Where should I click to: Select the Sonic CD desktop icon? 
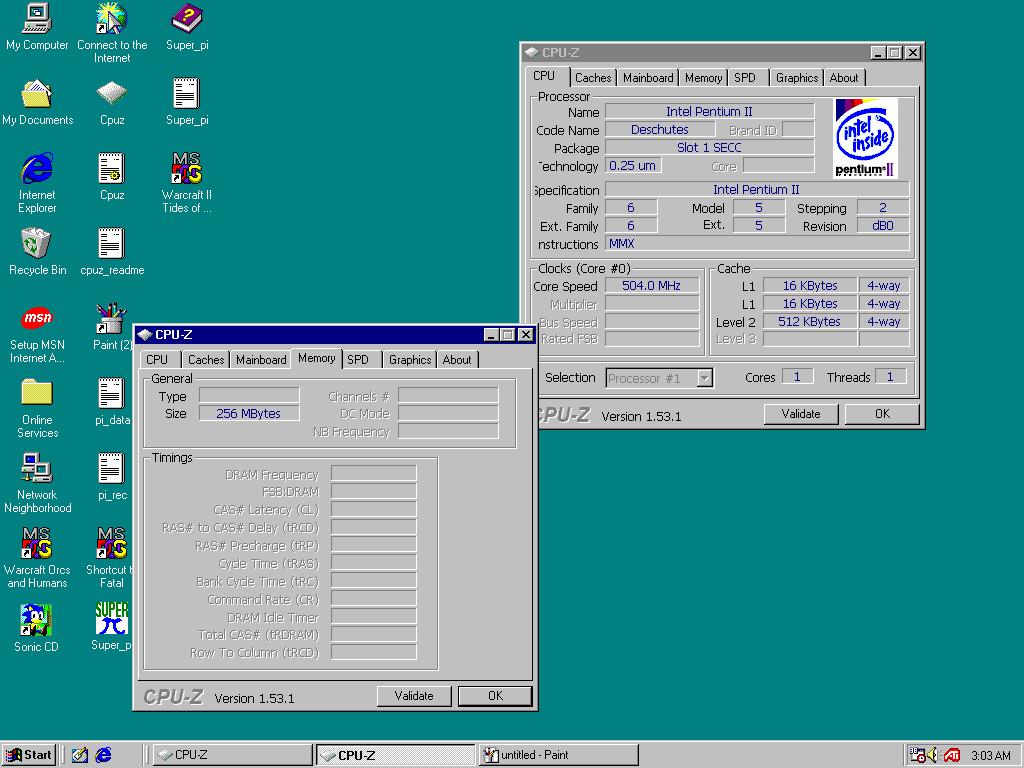(37, 628)
